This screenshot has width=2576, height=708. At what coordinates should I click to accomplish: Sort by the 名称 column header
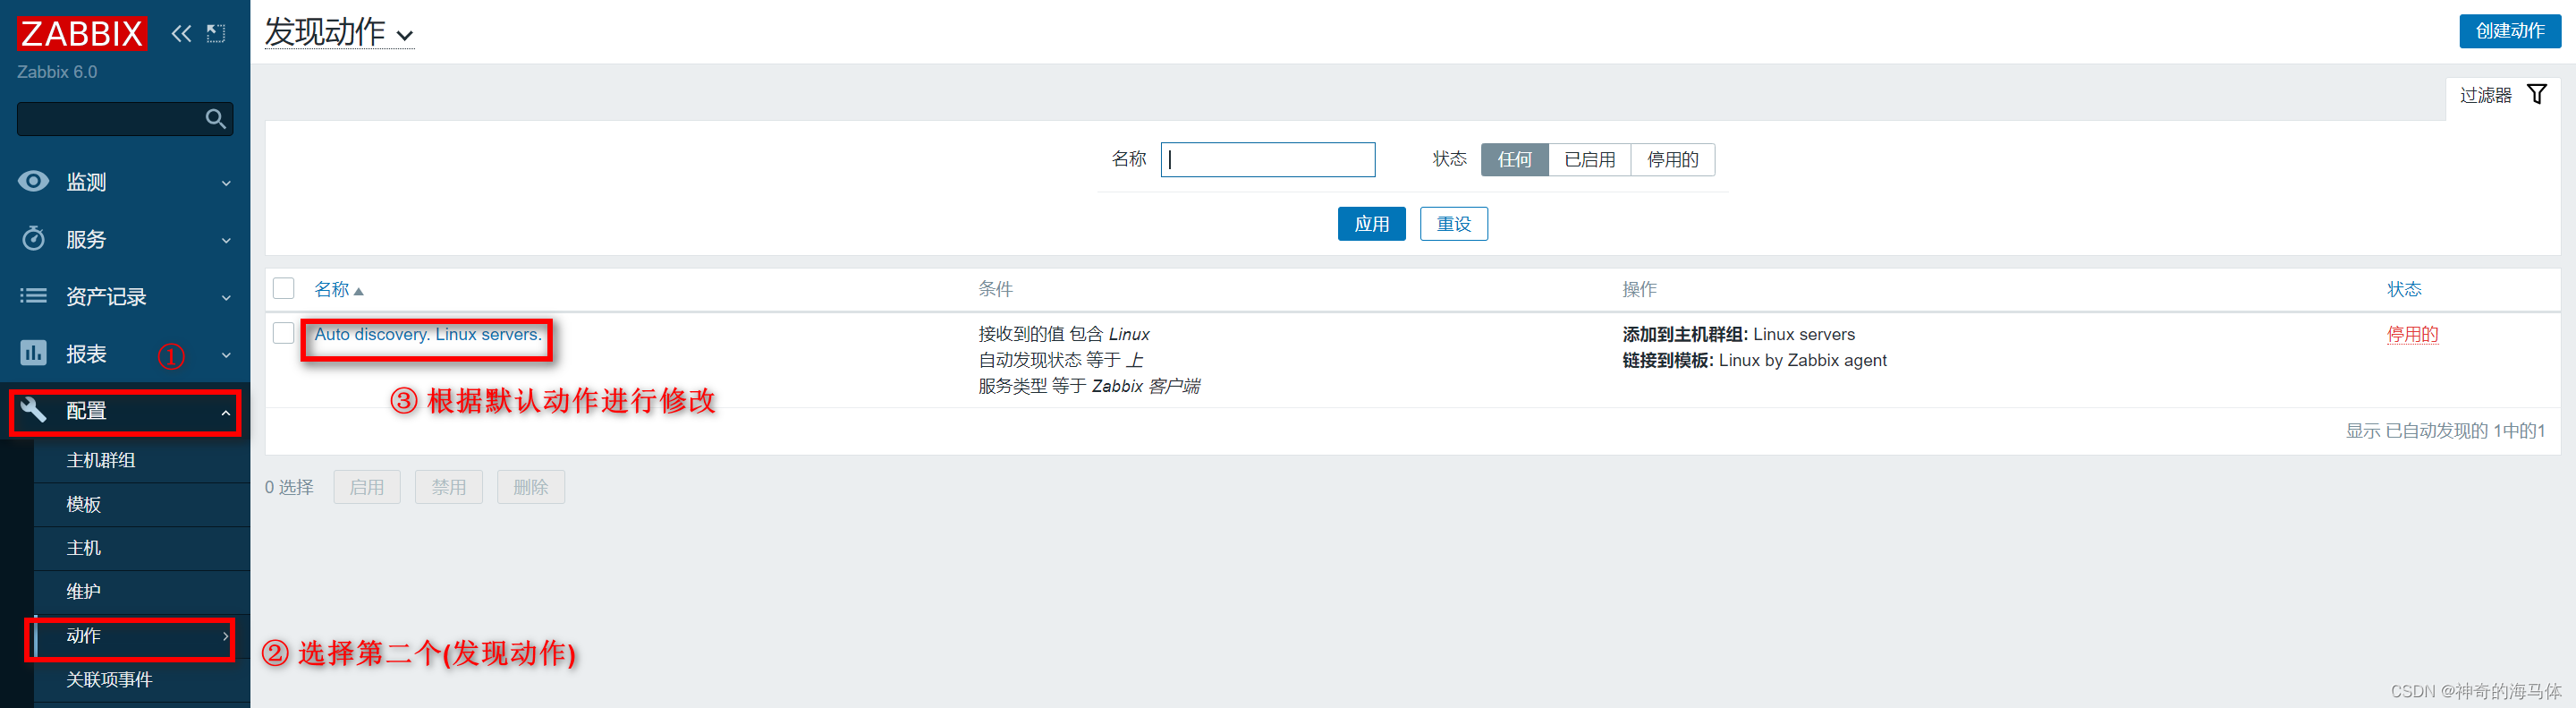pos(332,289)
